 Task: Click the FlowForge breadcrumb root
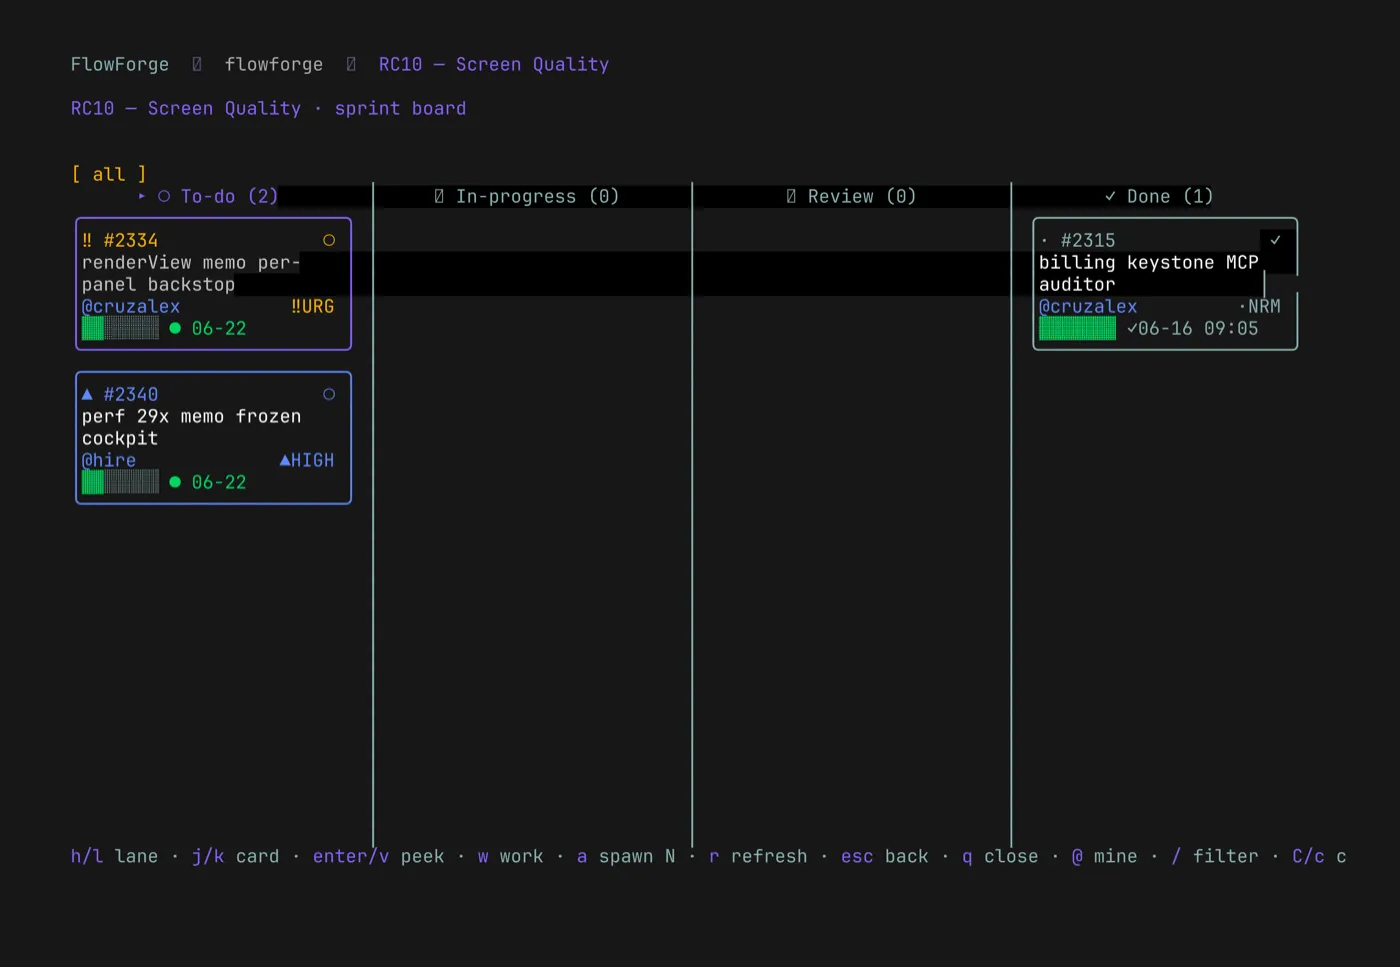click(x=120, y=64)
